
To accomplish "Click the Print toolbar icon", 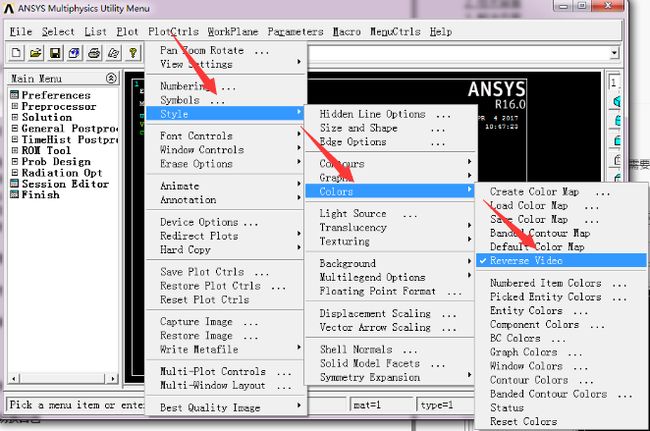I will point(94,53).
